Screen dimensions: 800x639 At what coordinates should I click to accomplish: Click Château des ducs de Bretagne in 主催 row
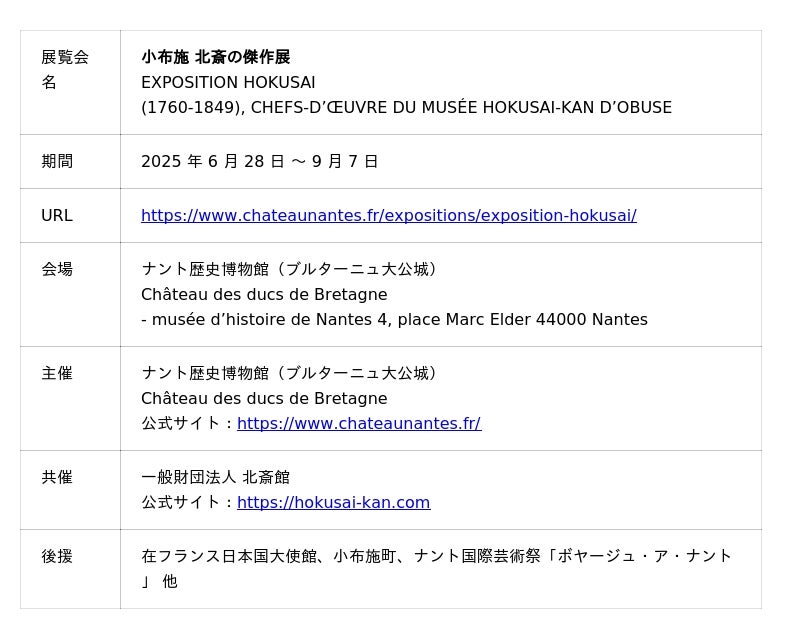click(263, 398)
